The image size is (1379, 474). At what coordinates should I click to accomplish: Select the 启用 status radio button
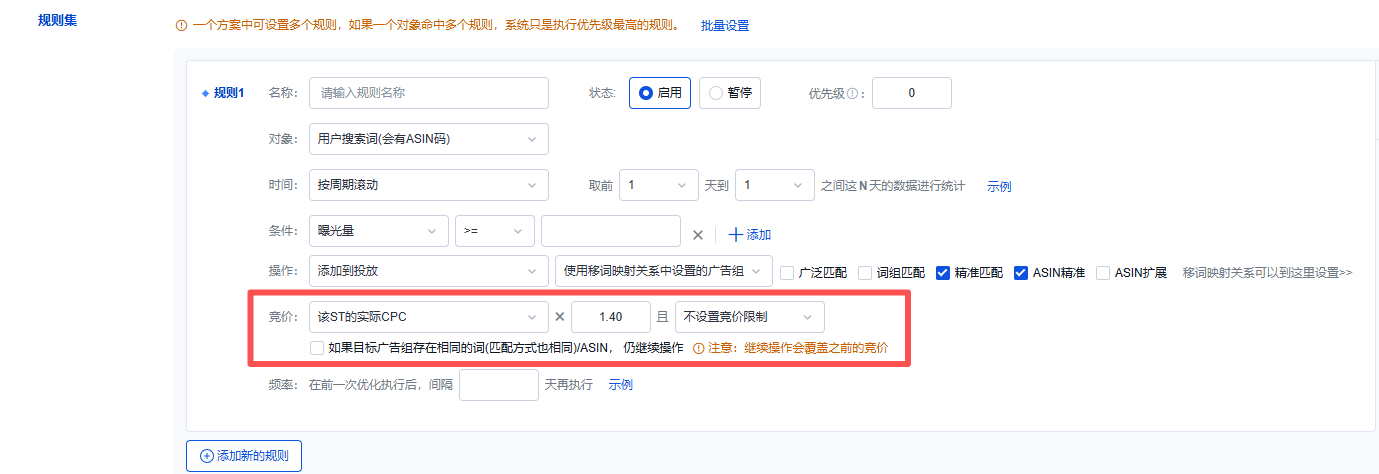pyautogui.click(x=646, y=93)
